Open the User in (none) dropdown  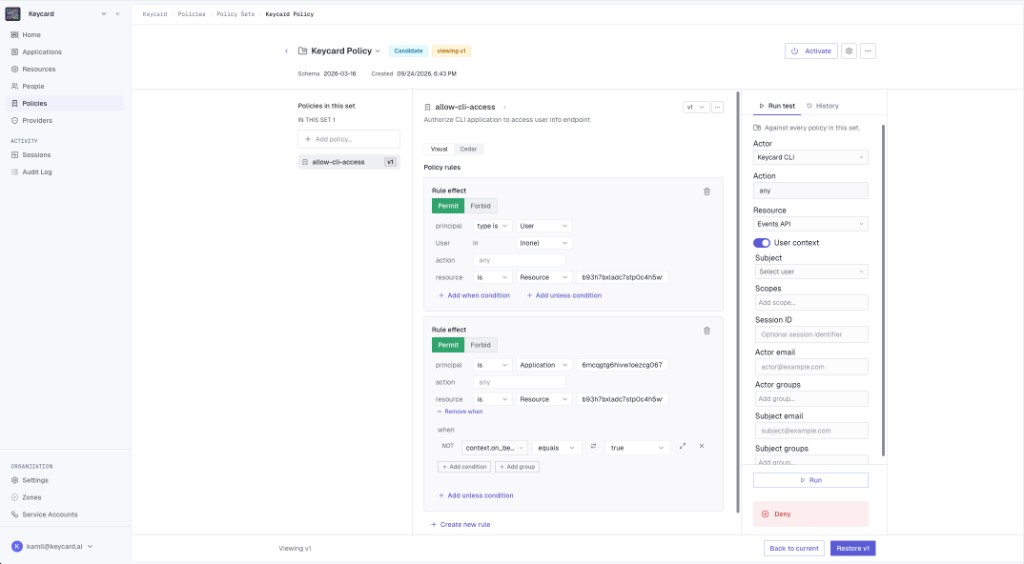(x=543, y=243)
